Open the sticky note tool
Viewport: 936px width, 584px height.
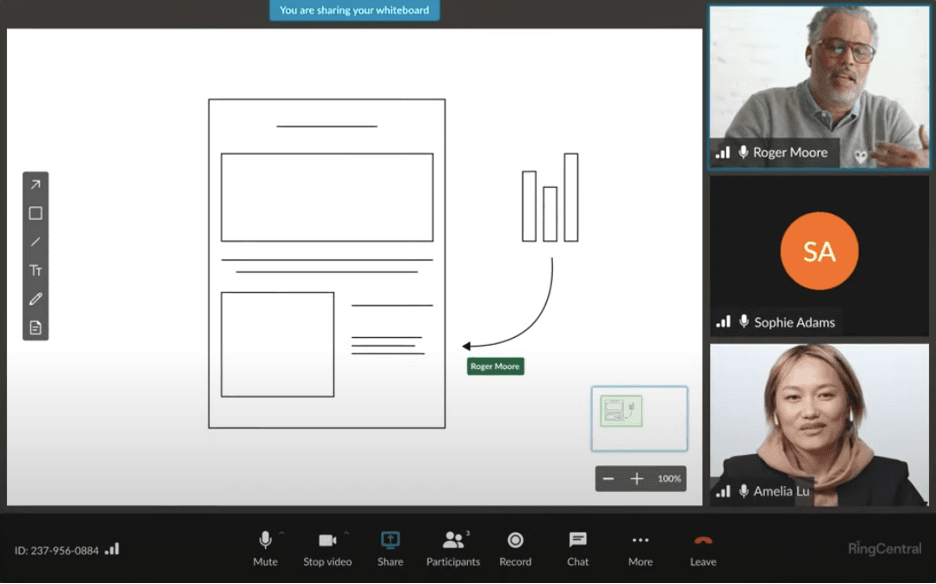[35, 327]
